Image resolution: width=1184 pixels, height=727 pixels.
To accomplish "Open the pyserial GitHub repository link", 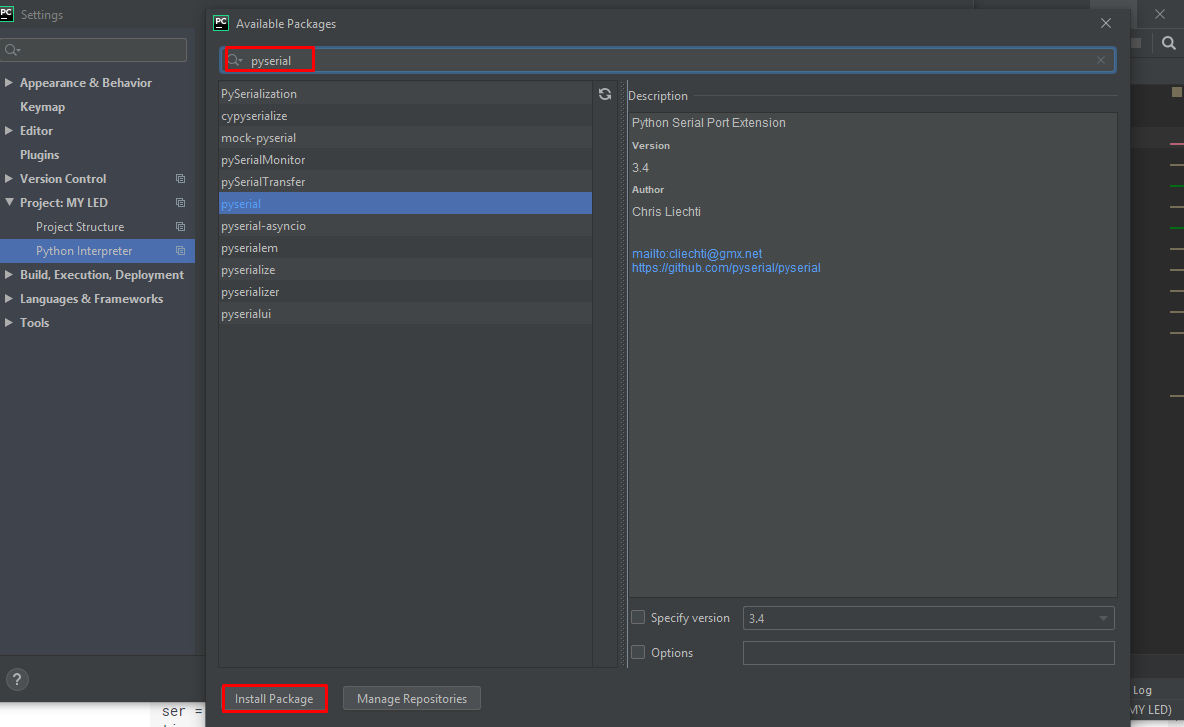I will pos(726,268).
